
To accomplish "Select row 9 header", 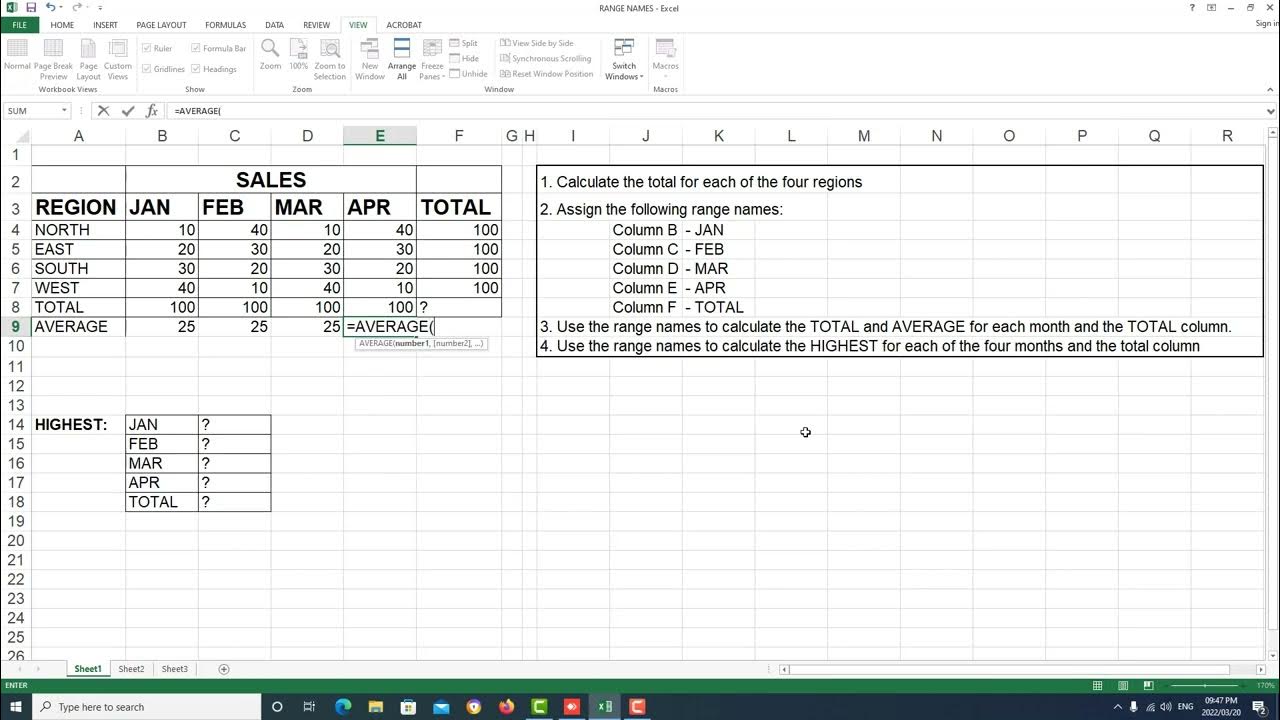I will pyautogui.click(x=15, y=326).
